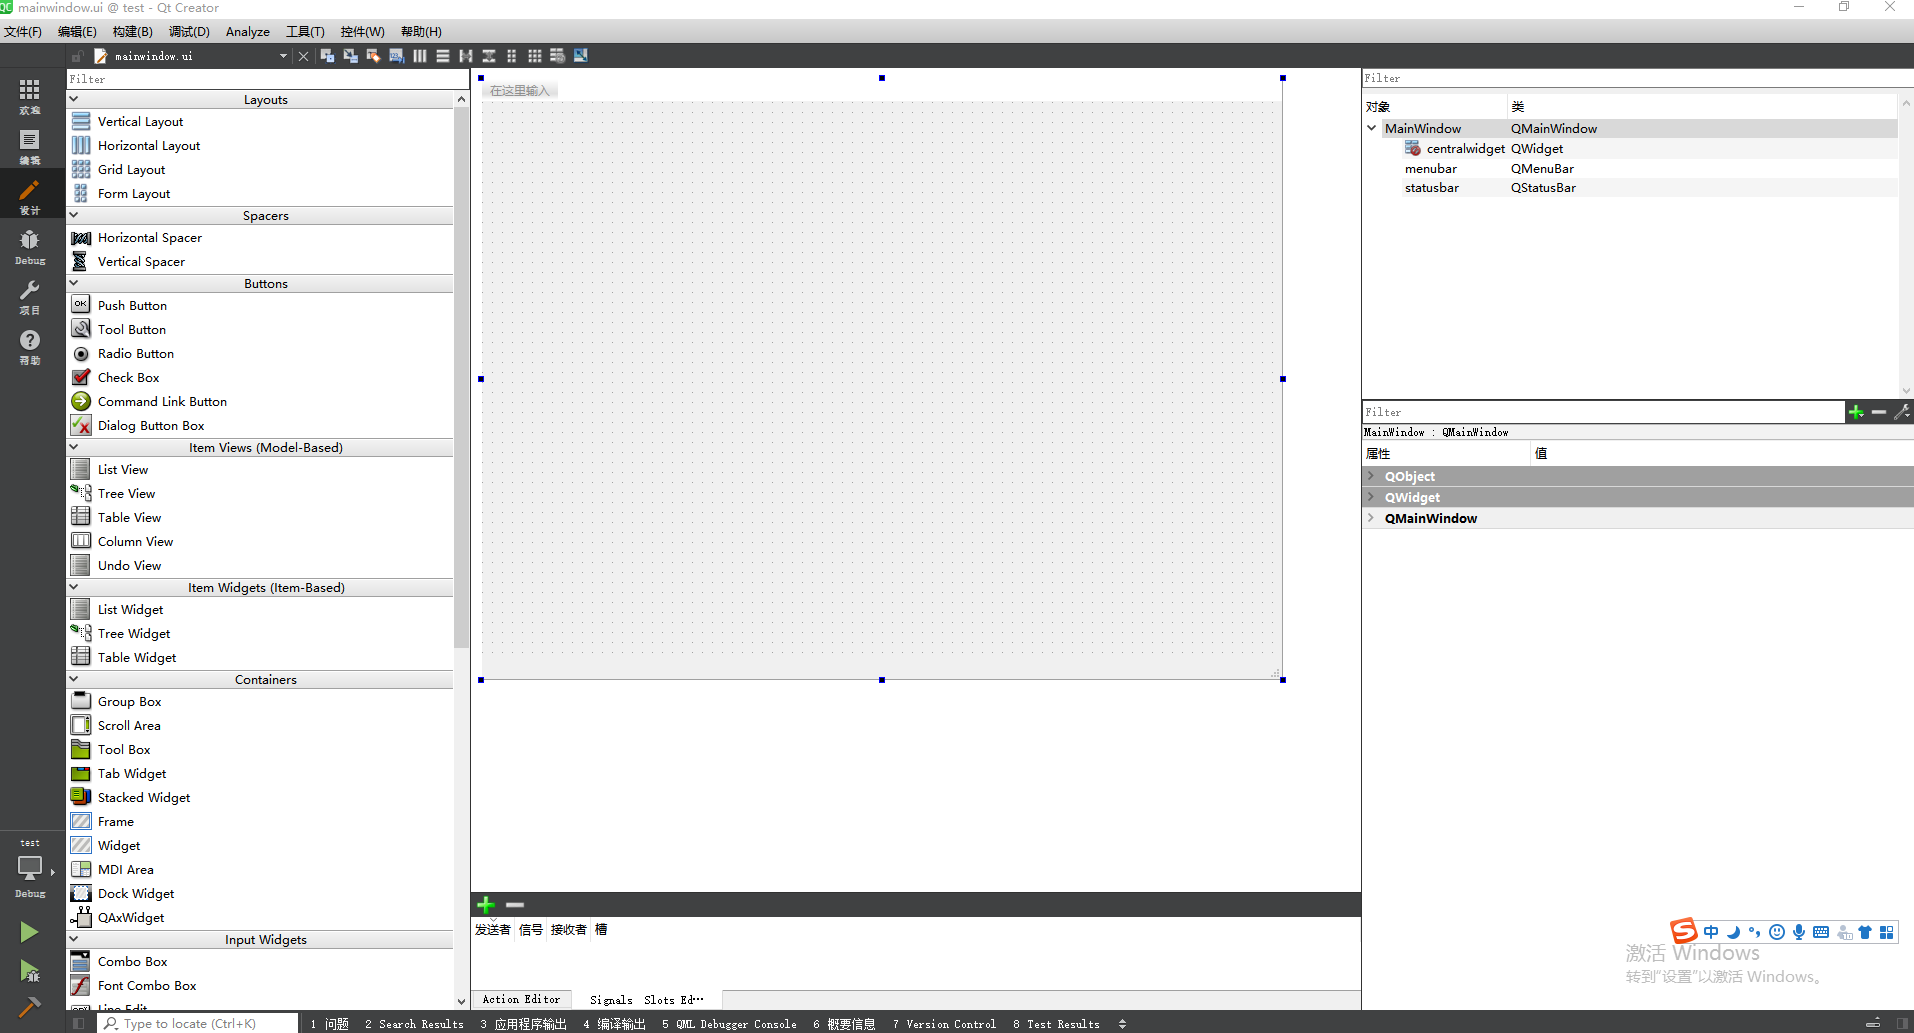The width and height of the screenshot is (1914, 1033).
Task: Click the Type to locate search field
Action: (x=197, y=1023)
